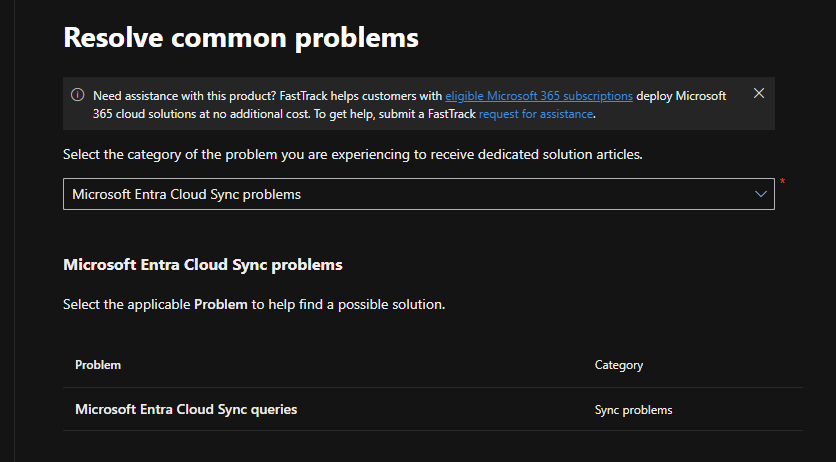Image resolution: width=836 pixels, height=462 pixels.
Task: Click the 'to help find a possible solution' text
Action: click(x=348, y=304)
